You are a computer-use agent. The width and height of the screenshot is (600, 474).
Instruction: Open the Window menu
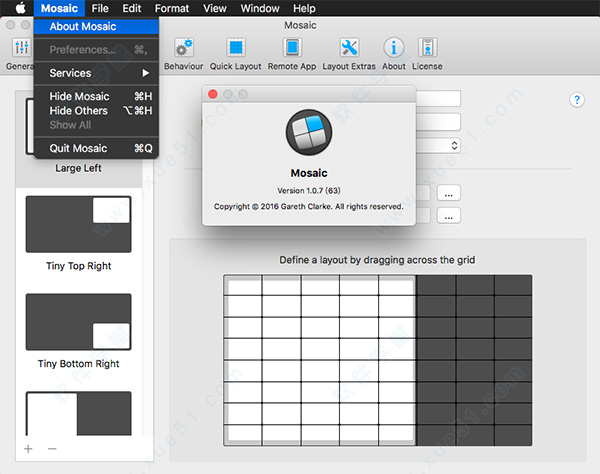pyautogui.click(x=260, y=8)
